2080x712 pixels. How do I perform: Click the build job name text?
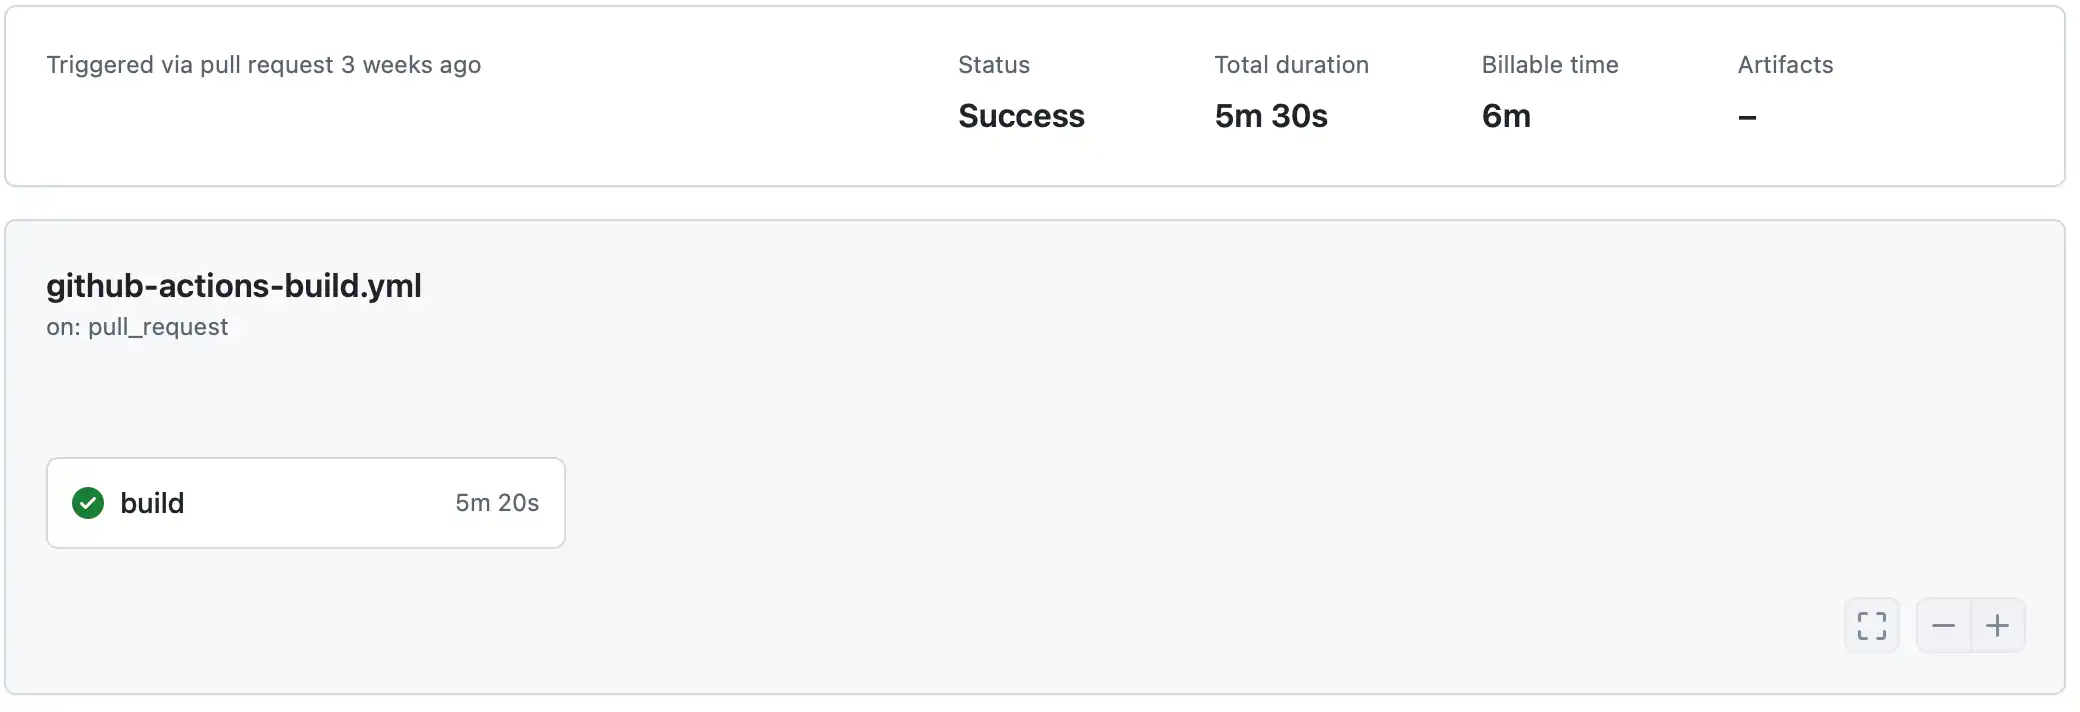pos(152,503)
